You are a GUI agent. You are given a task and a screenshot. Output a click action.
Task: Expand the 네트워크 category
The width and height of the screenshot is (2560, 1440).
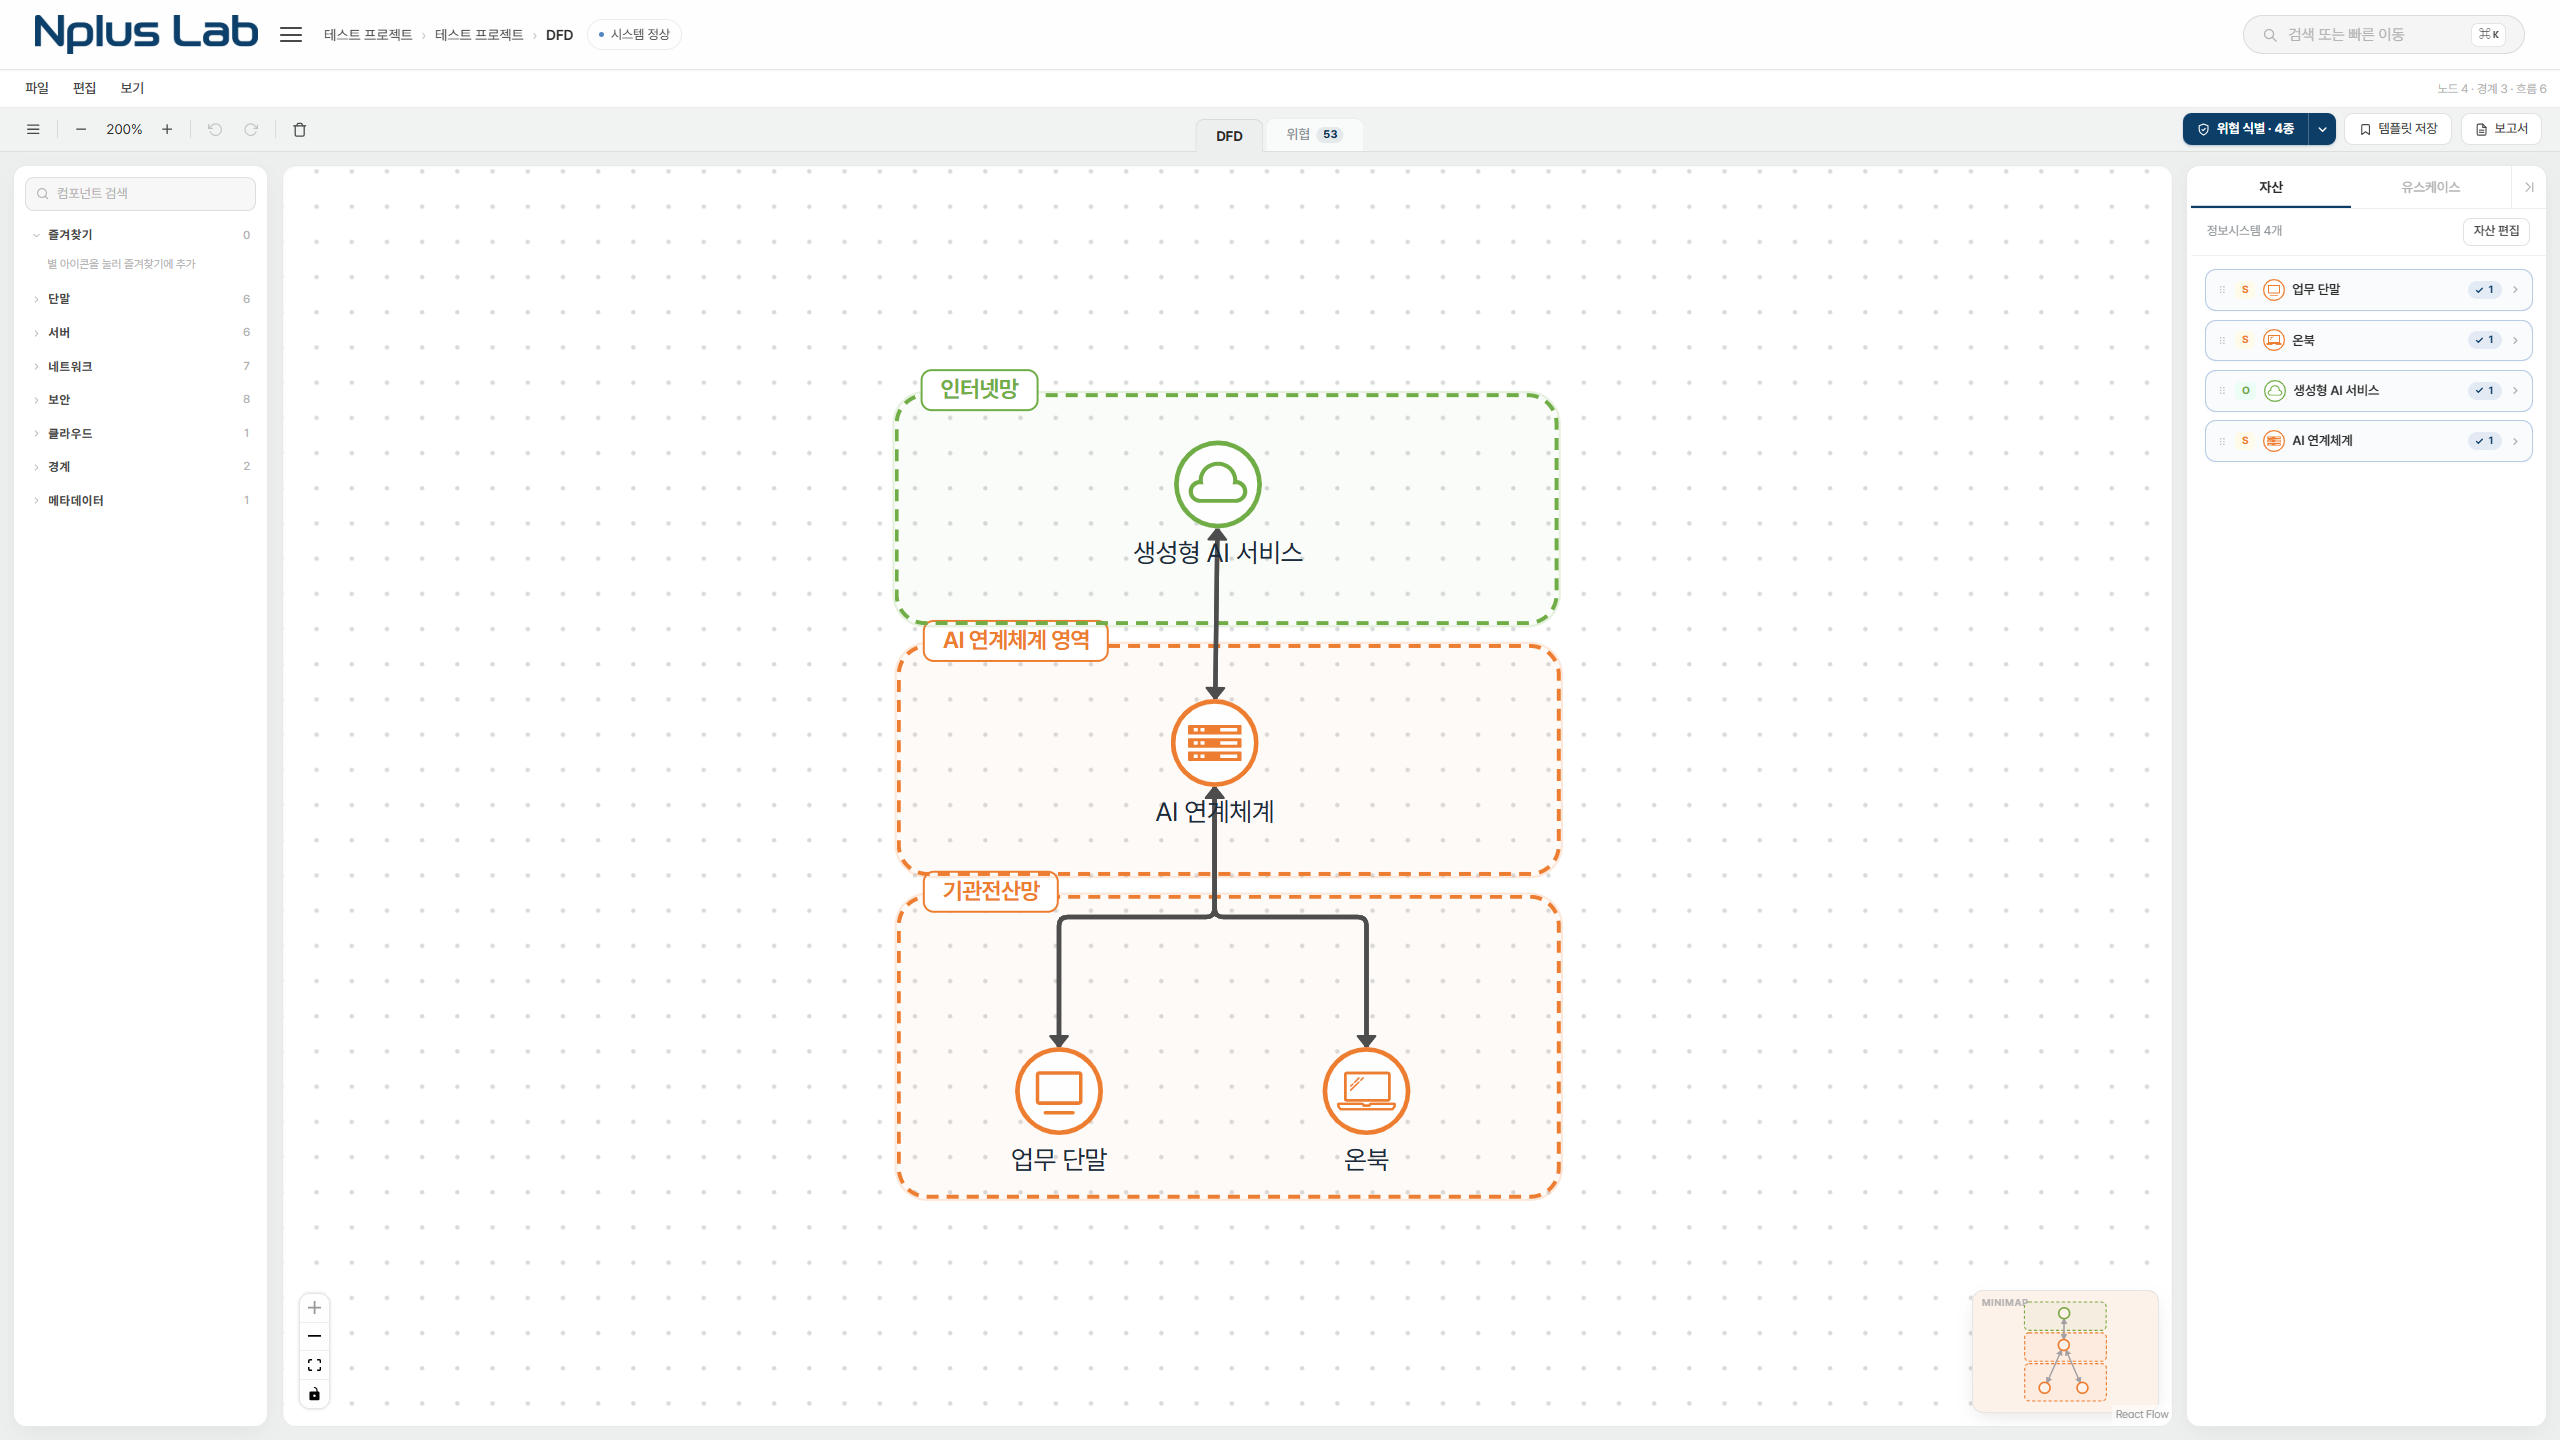(x=36, y=367)
